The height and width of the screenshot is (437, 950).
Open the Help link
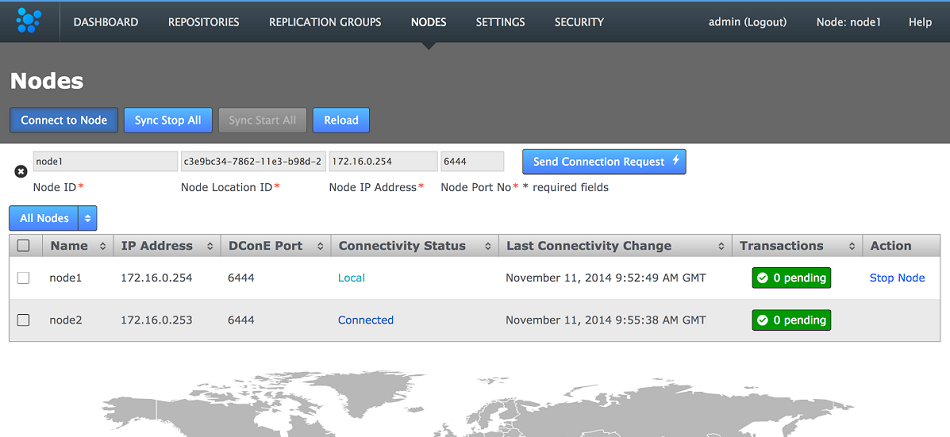tap(920, 22)
